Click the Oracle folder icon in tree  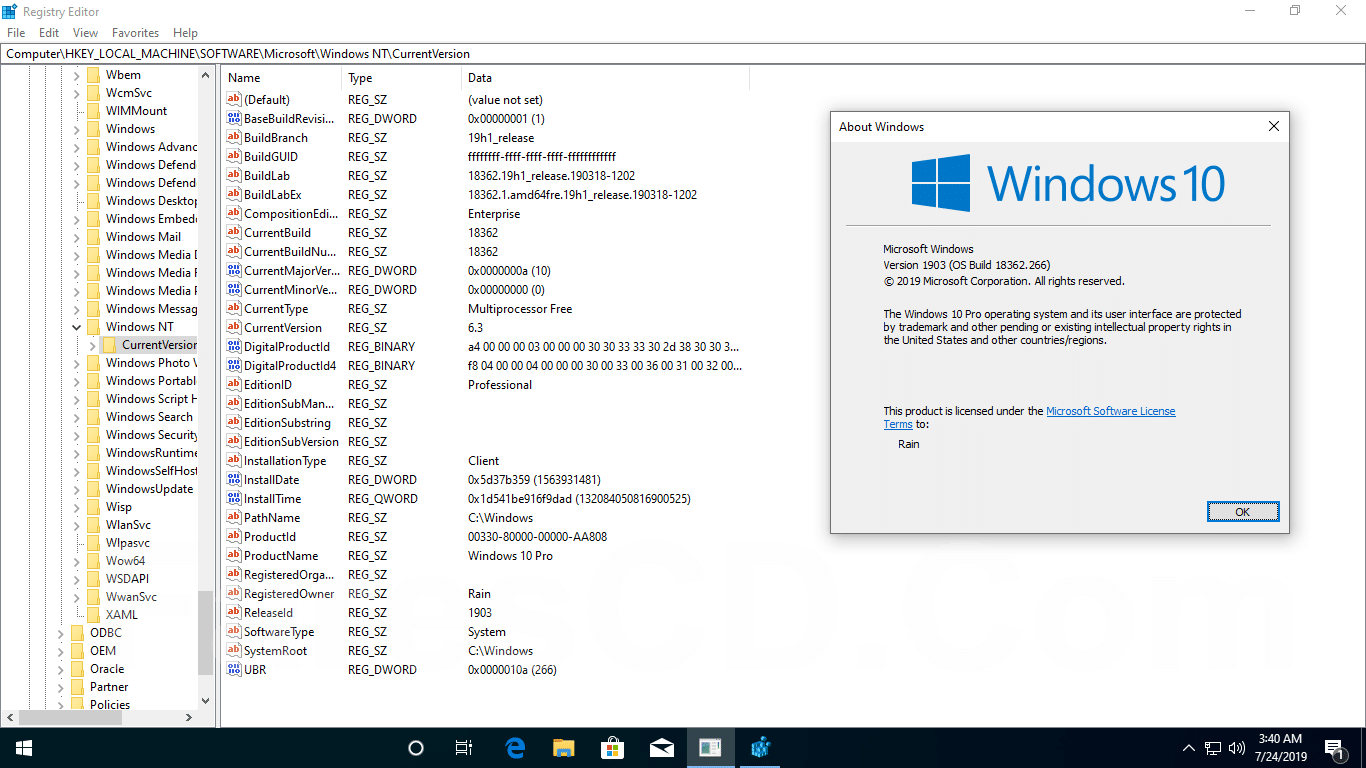[78, 669]
